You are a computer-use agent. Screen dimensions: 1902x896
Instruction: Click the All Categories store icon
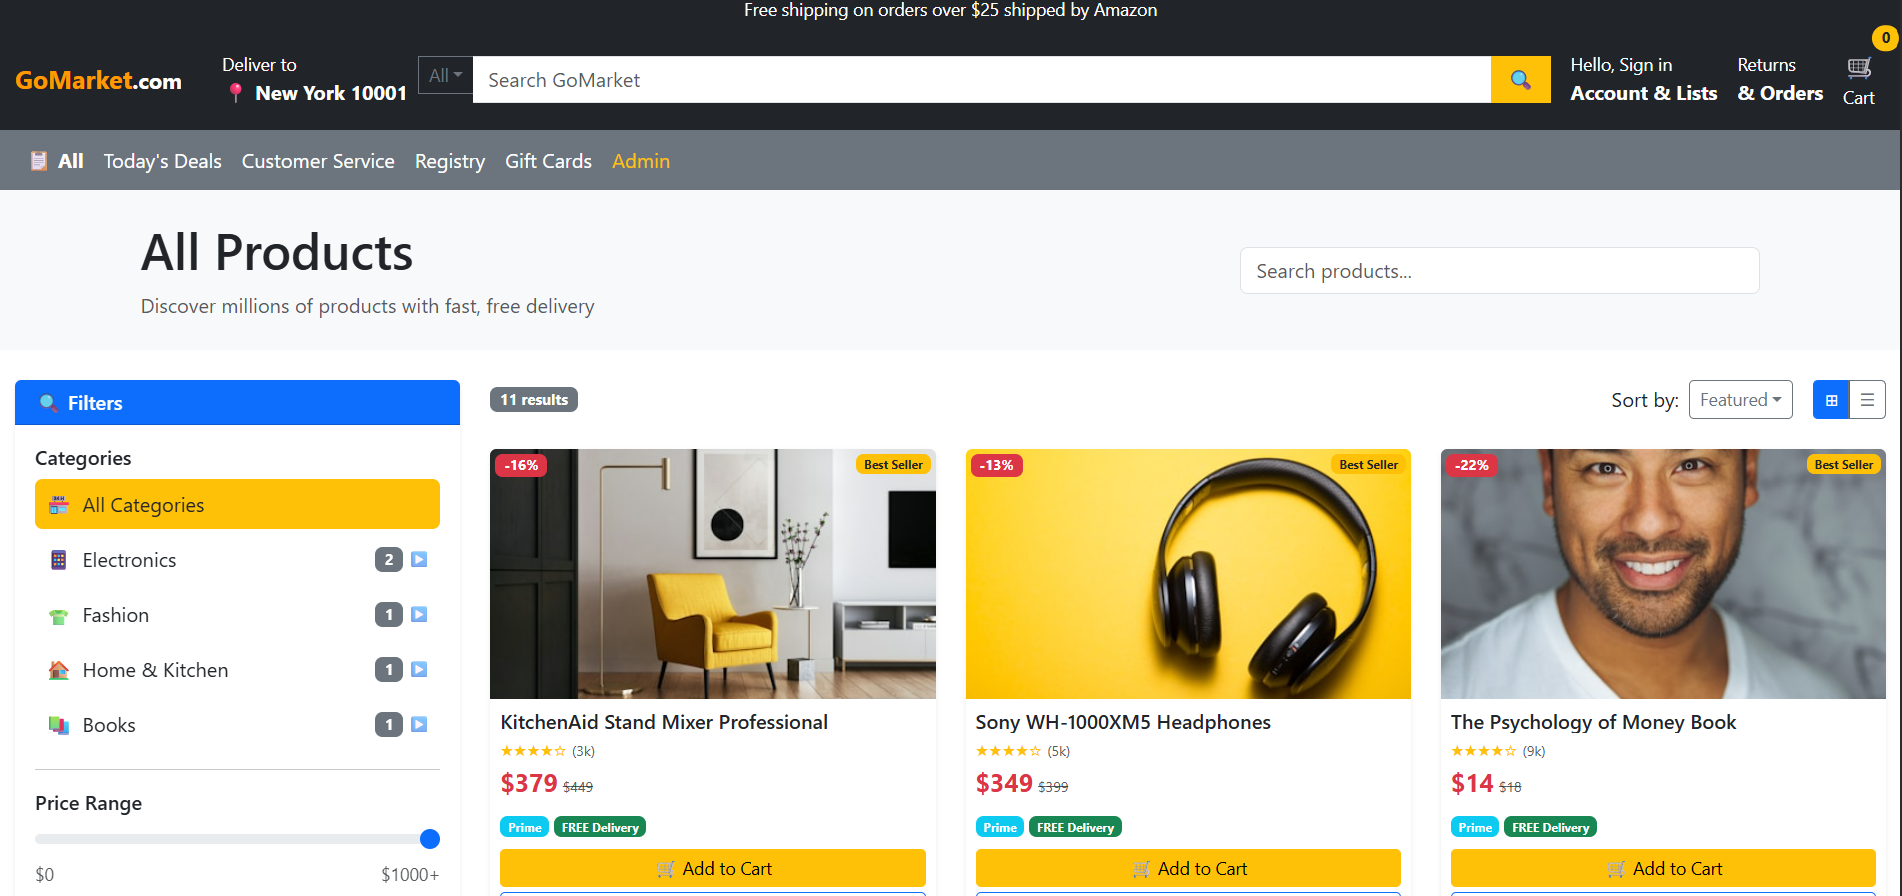pyautogui.click(x=59, y=505)
